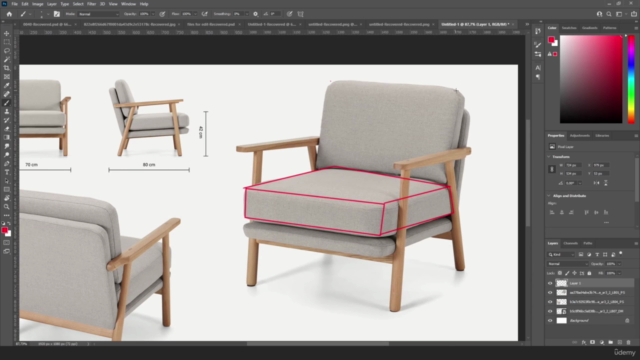Screen dimensions: 640x360
Task: Open the Image menu
Action: tap(37, 4)
